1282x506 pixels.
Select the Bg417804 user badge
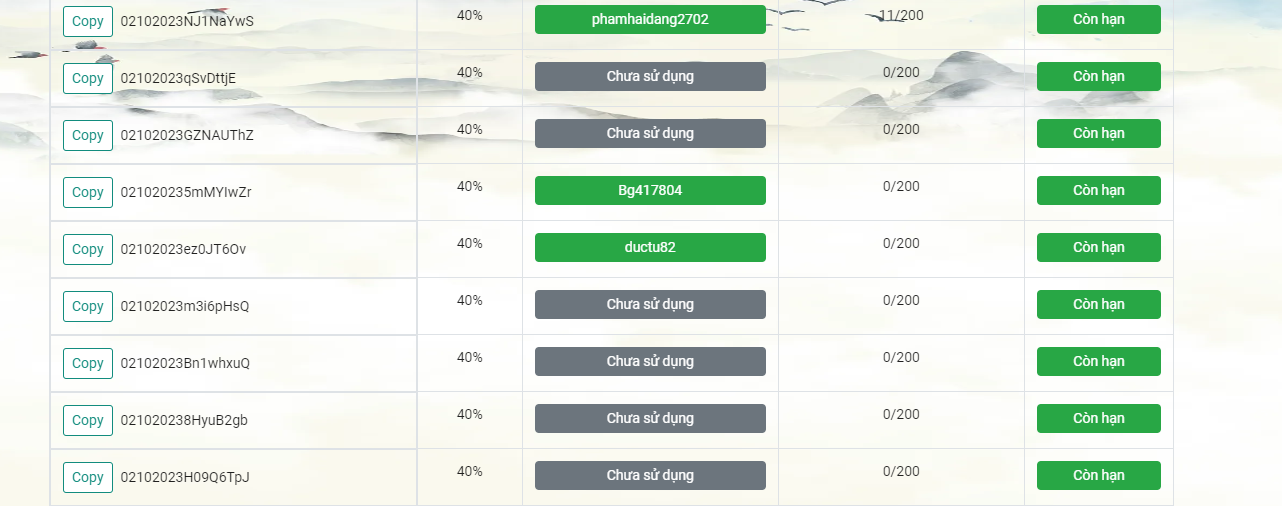pos(650,190)
